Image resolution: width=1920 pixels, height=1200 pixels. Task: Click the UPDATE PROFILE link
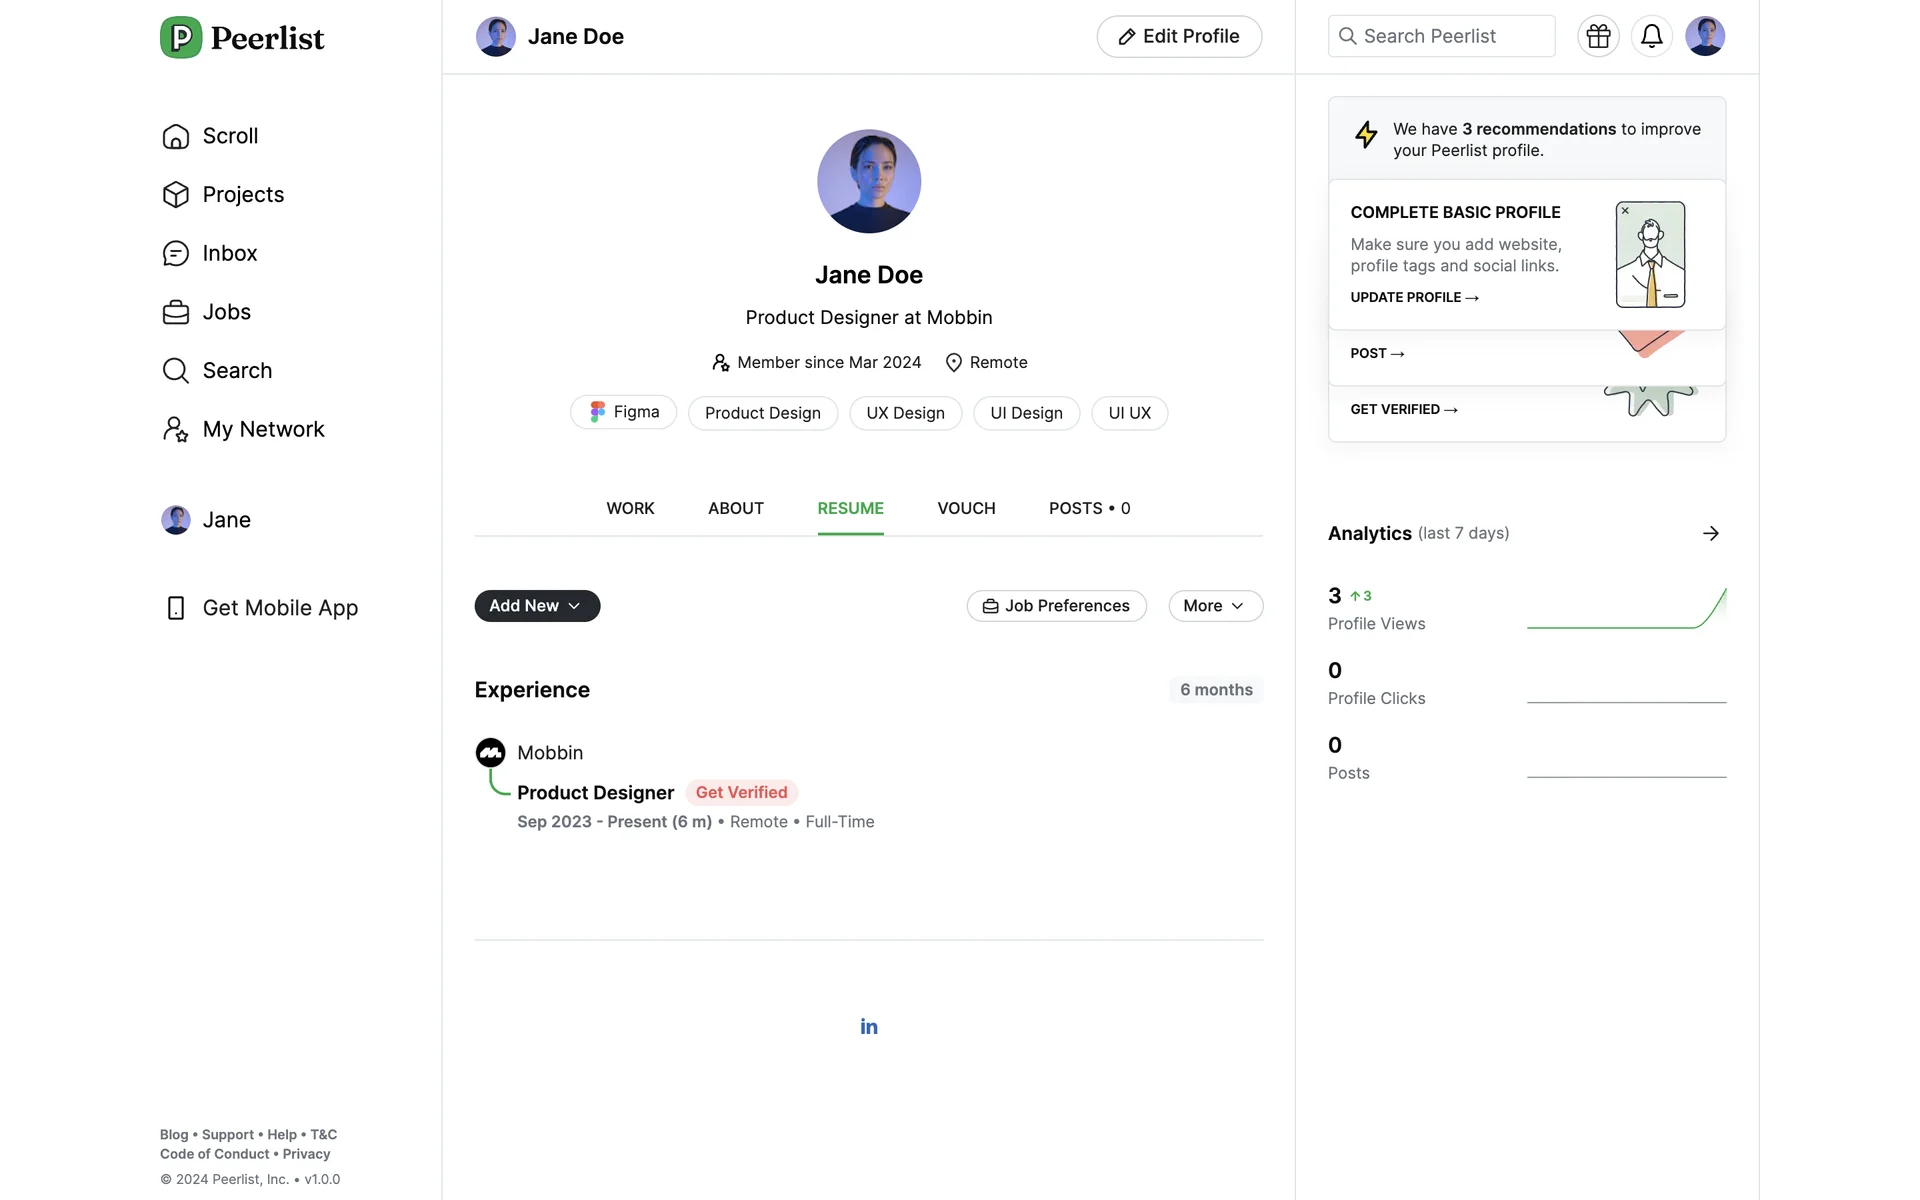pyautogui.click(x=1414, y=298)
